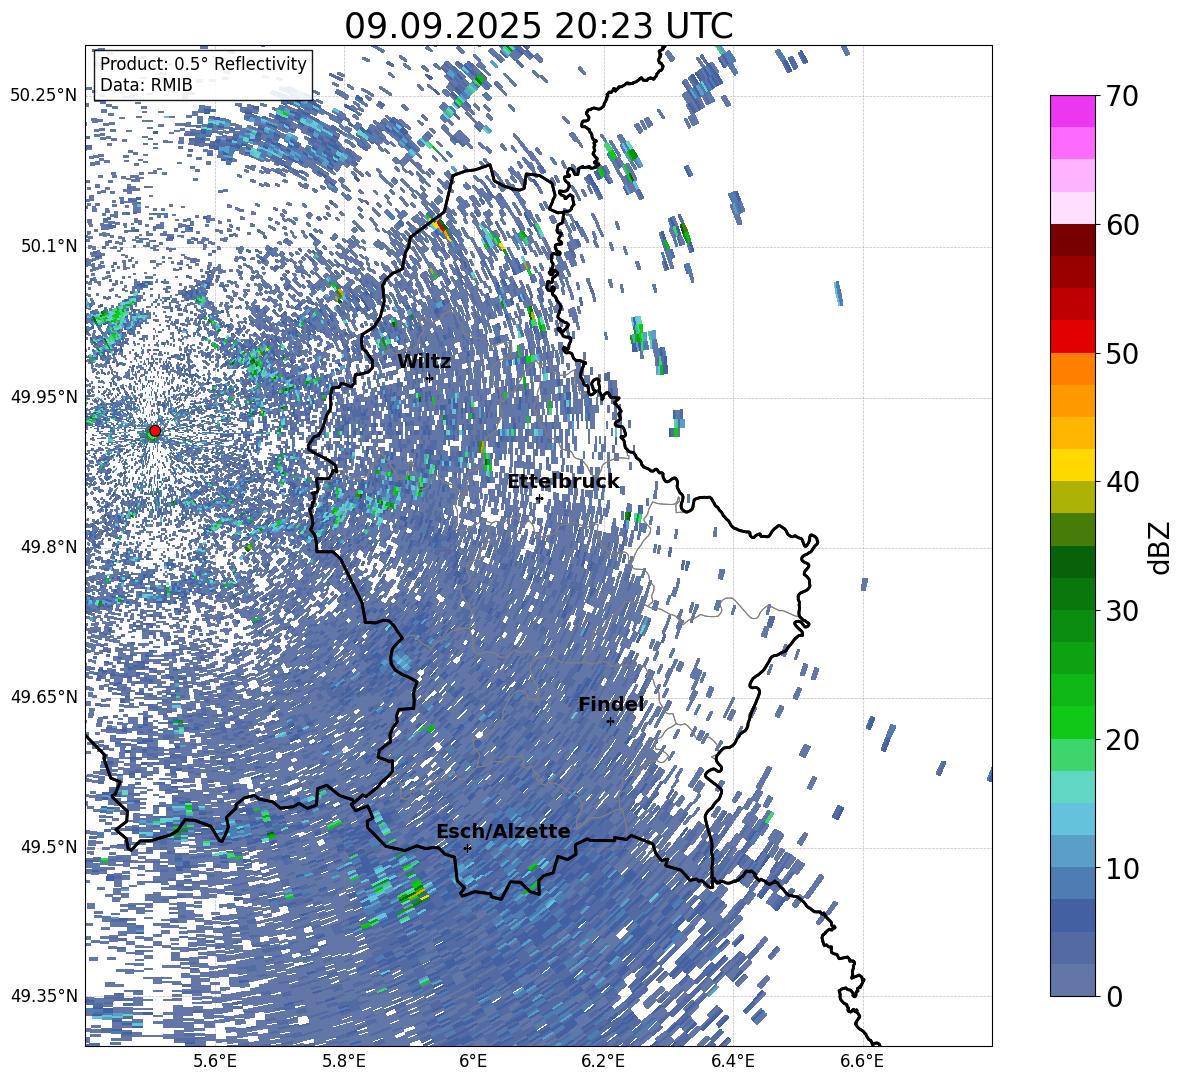Click the colorbar tick label 10
The width and height of the screenshot is (1184, 1081).
click(1122, 868)
